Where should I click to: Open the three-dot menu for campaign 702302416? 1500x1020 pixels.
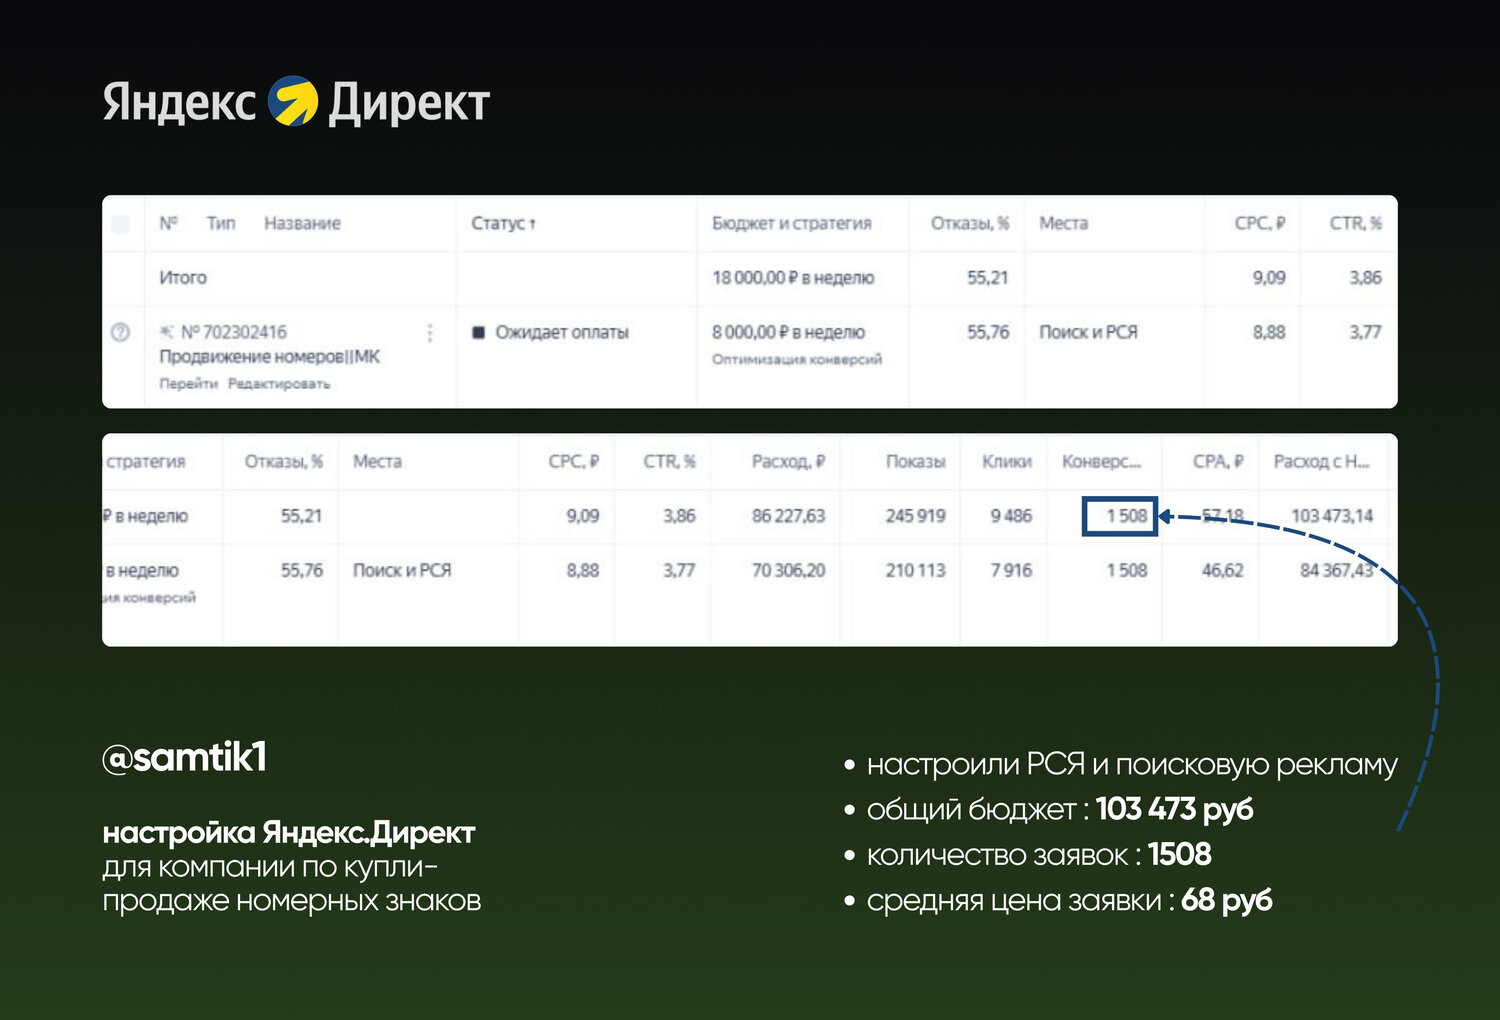(430, 333)
